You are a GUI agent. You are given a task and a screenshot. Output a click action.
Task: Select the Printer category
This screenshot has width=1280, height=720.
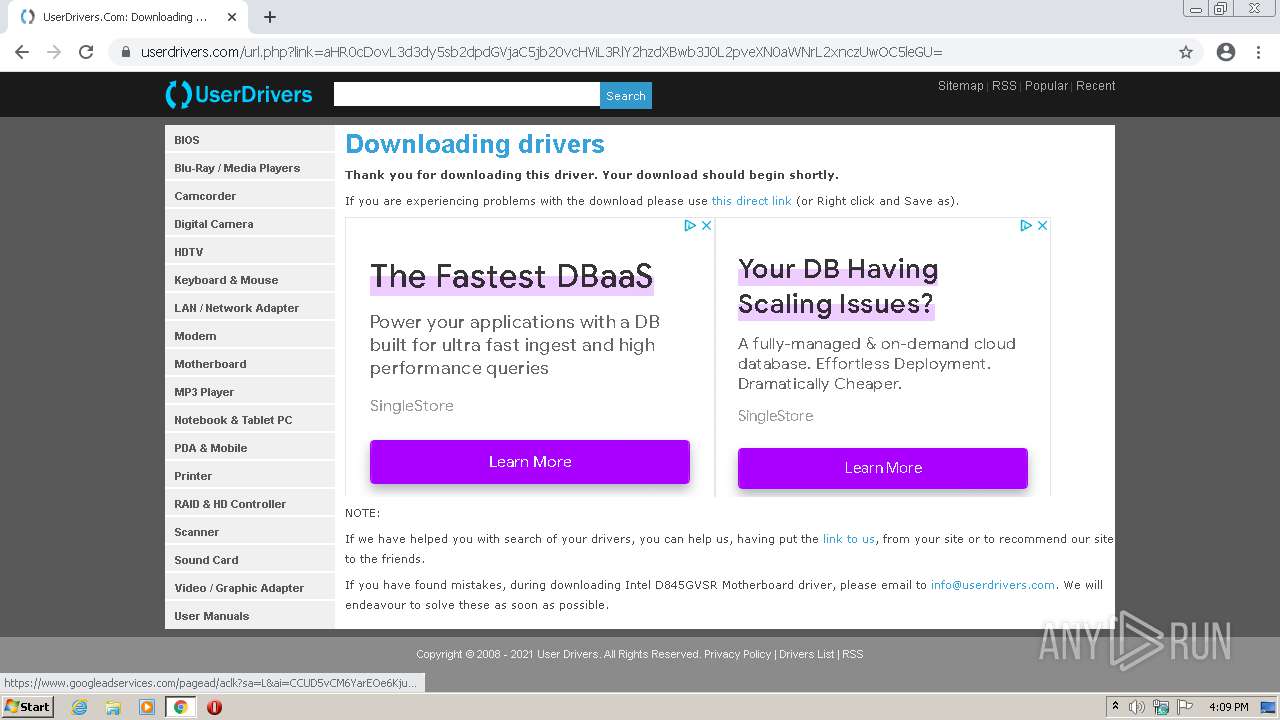250,476
